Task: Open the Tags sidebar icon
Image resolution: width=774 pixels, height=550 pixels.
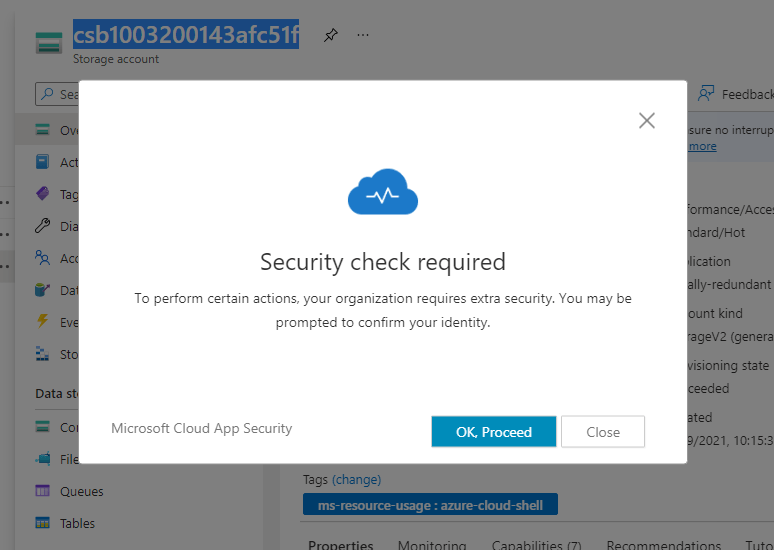Action: tap(42, 194)
